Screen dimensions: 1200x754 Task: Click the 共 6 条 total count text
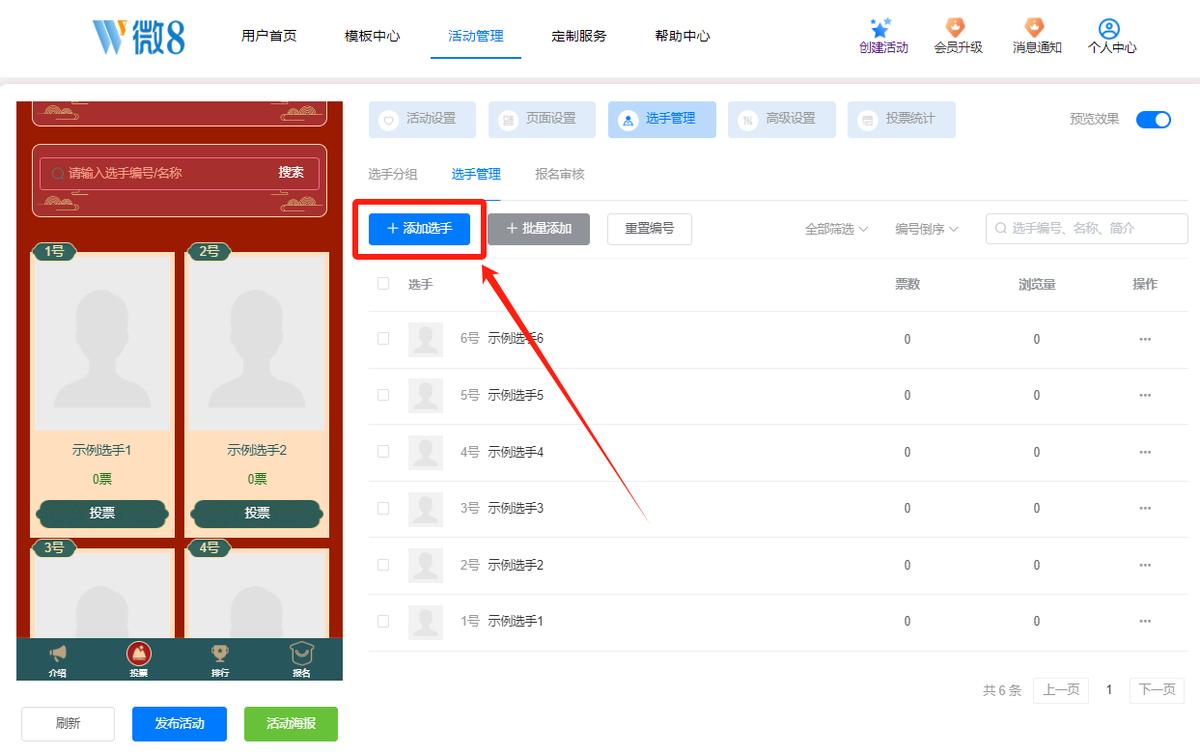pos(1002,690)
